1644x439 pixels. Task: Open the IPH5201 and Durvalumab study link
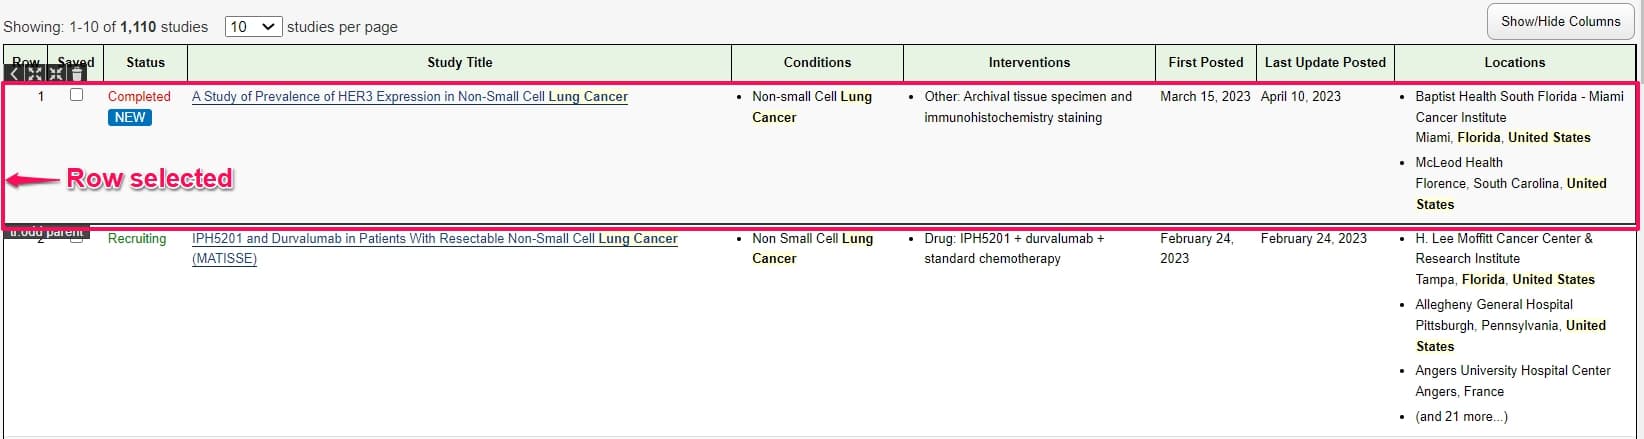coord(434,239)
